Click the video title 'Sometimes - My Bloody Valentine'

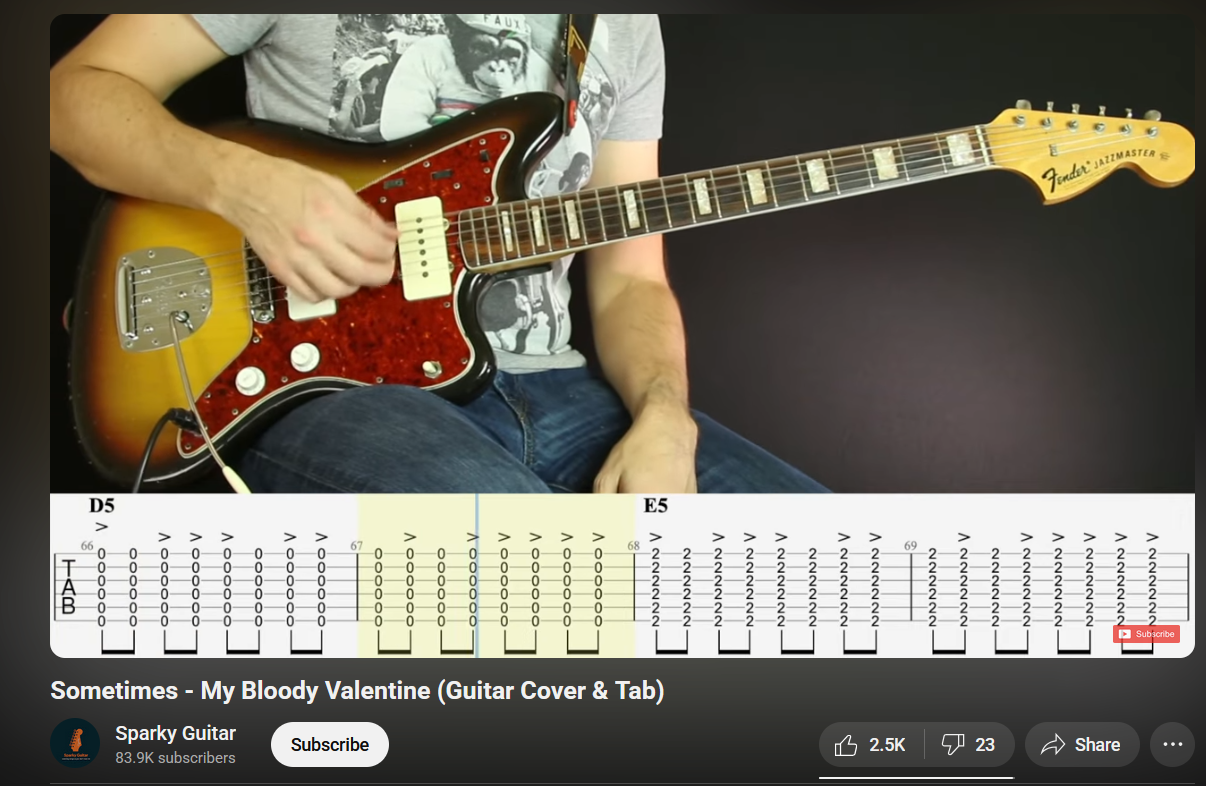(357, 691)
